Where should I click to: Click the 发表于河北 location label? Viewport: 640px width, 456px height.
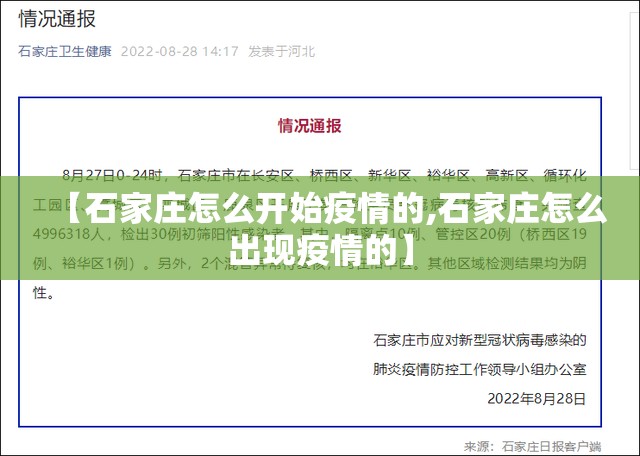[x=281, y=51]
